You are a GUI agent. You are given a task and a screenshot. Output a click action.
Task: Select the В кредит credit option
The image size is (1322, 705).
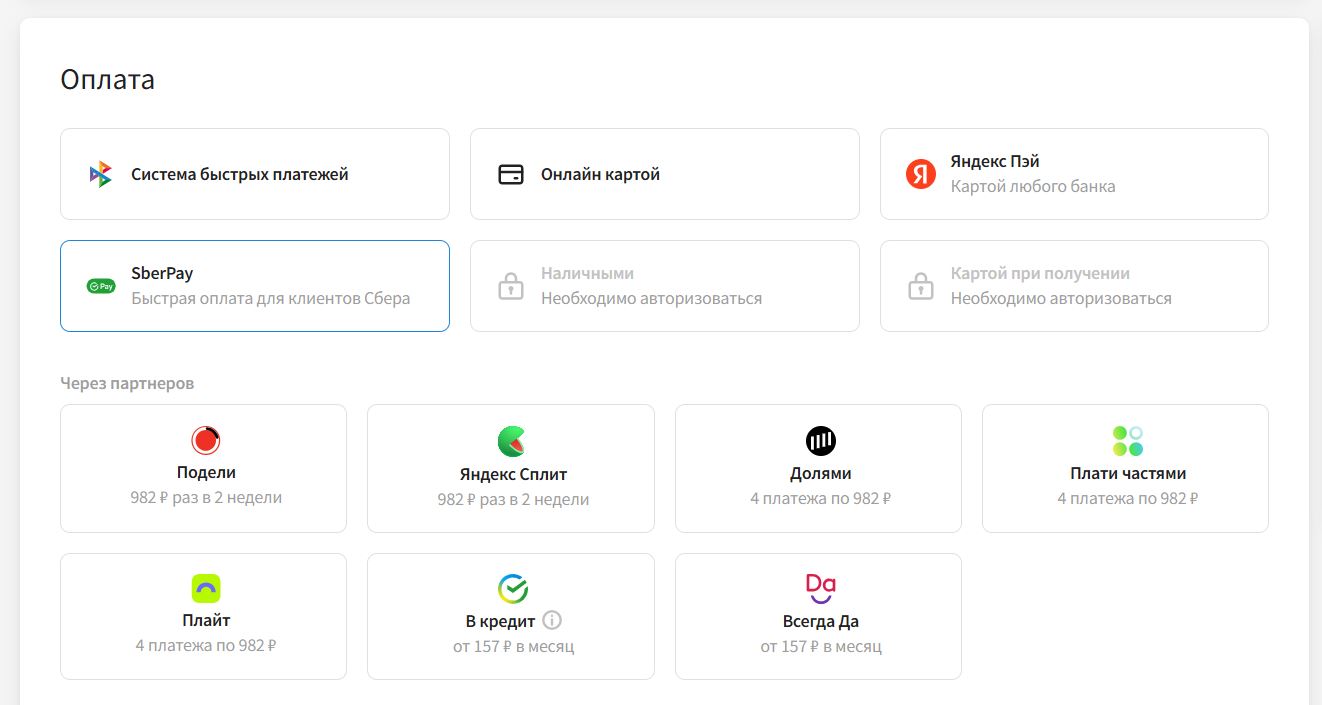511,616
